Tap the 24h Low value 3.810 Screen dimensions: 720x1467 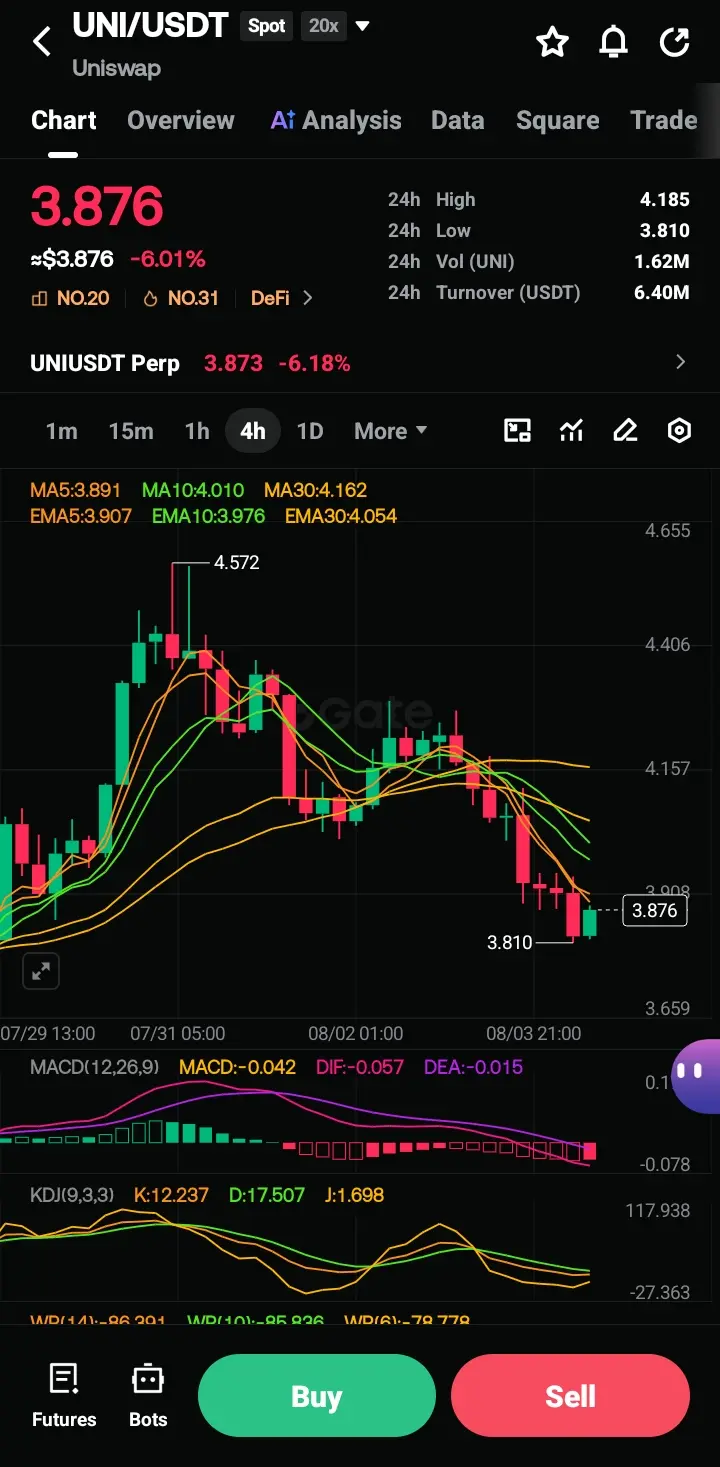[x=665, y=231]
